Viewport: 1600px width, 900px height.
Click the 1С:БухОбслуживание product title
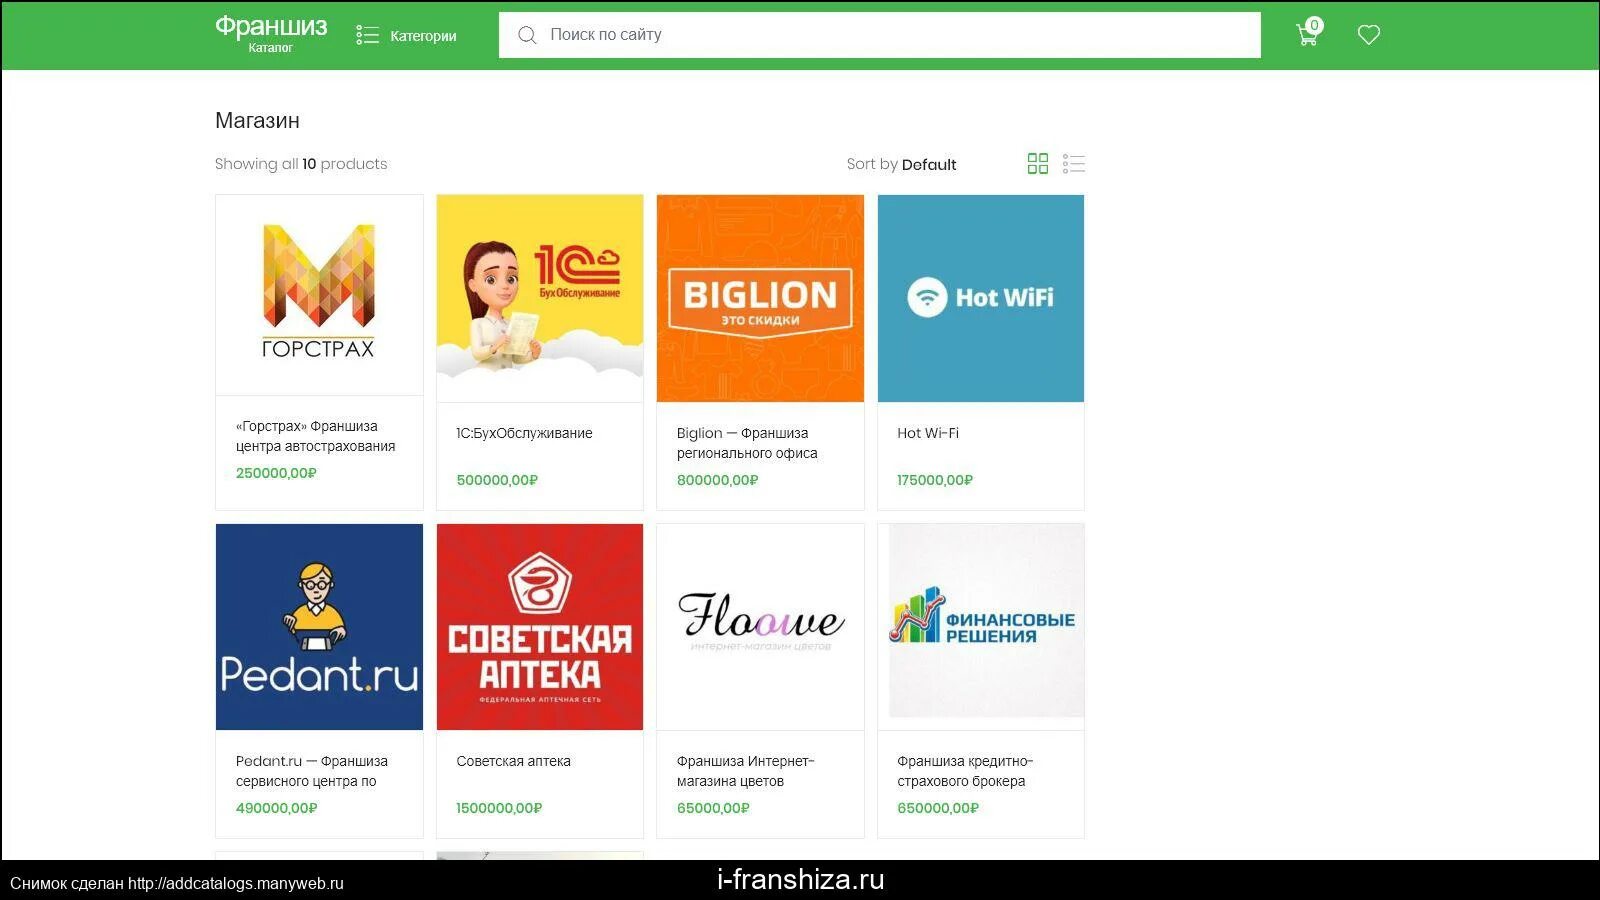pos(524,433)
